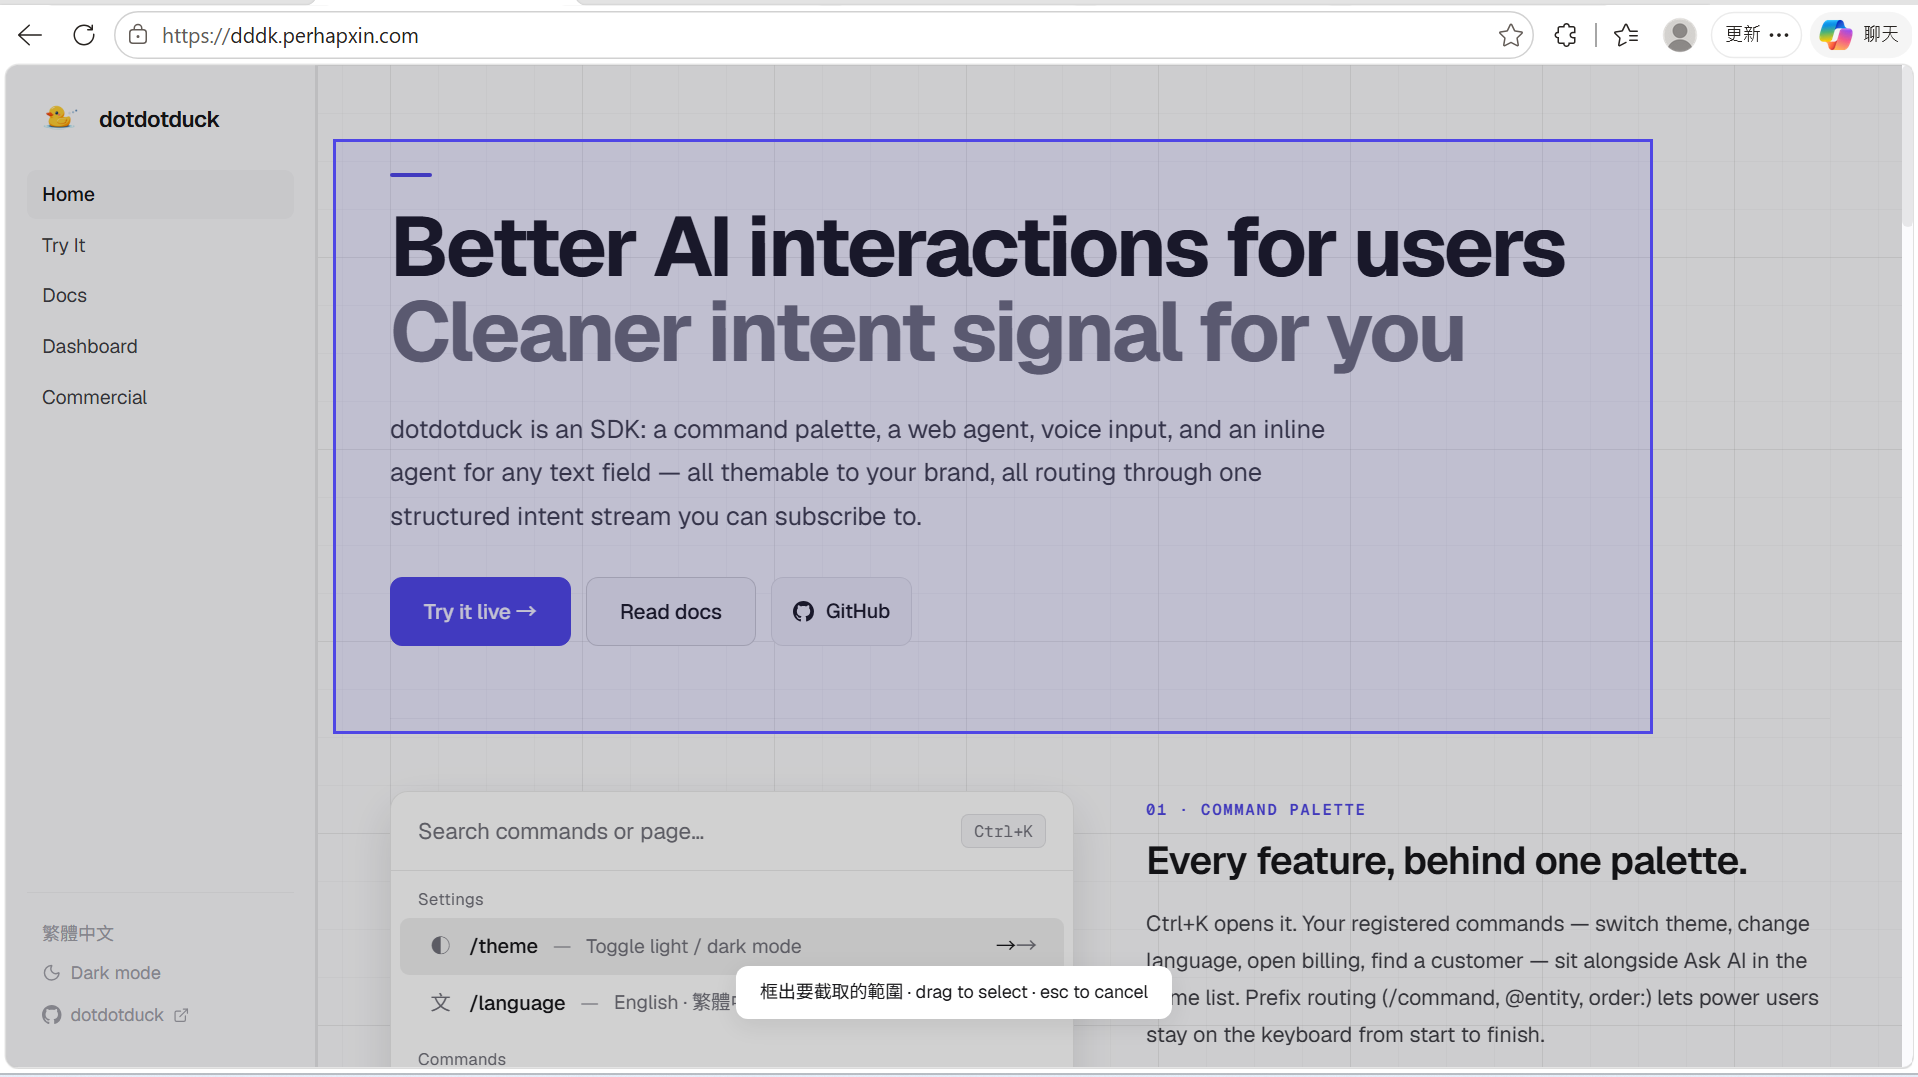This screenshot has height=1077, width=1918.
Task: Click the Read docs button
Action: [x=670, y=611]
